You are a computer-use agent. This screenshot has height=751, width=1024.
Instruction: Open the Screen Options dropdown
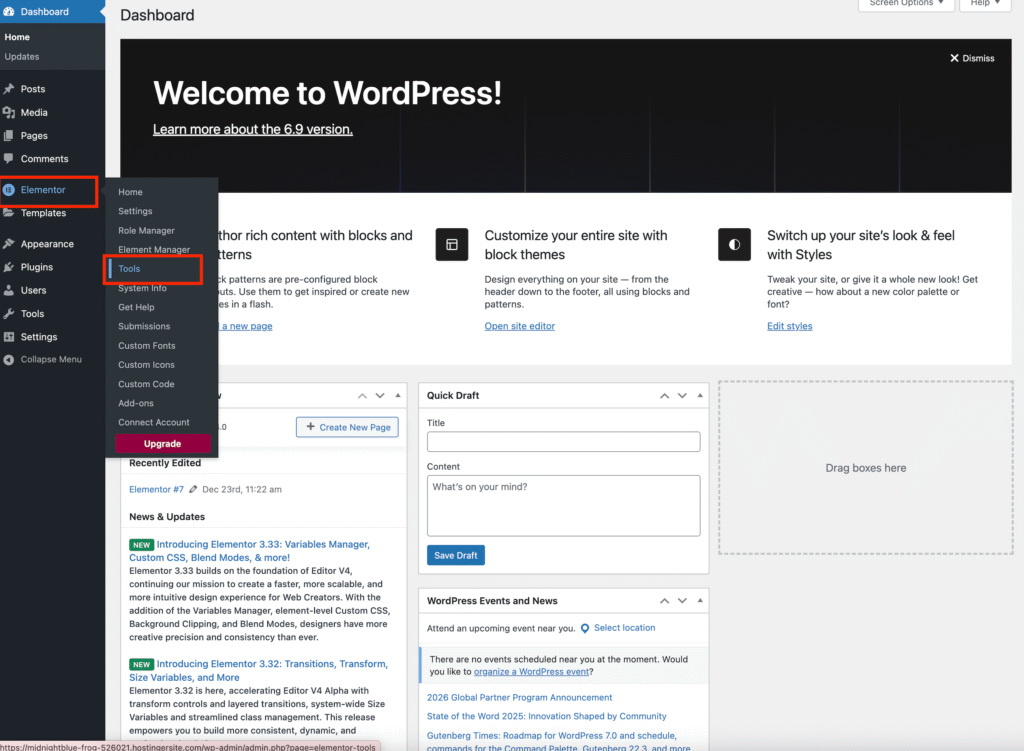pos(906,4)
